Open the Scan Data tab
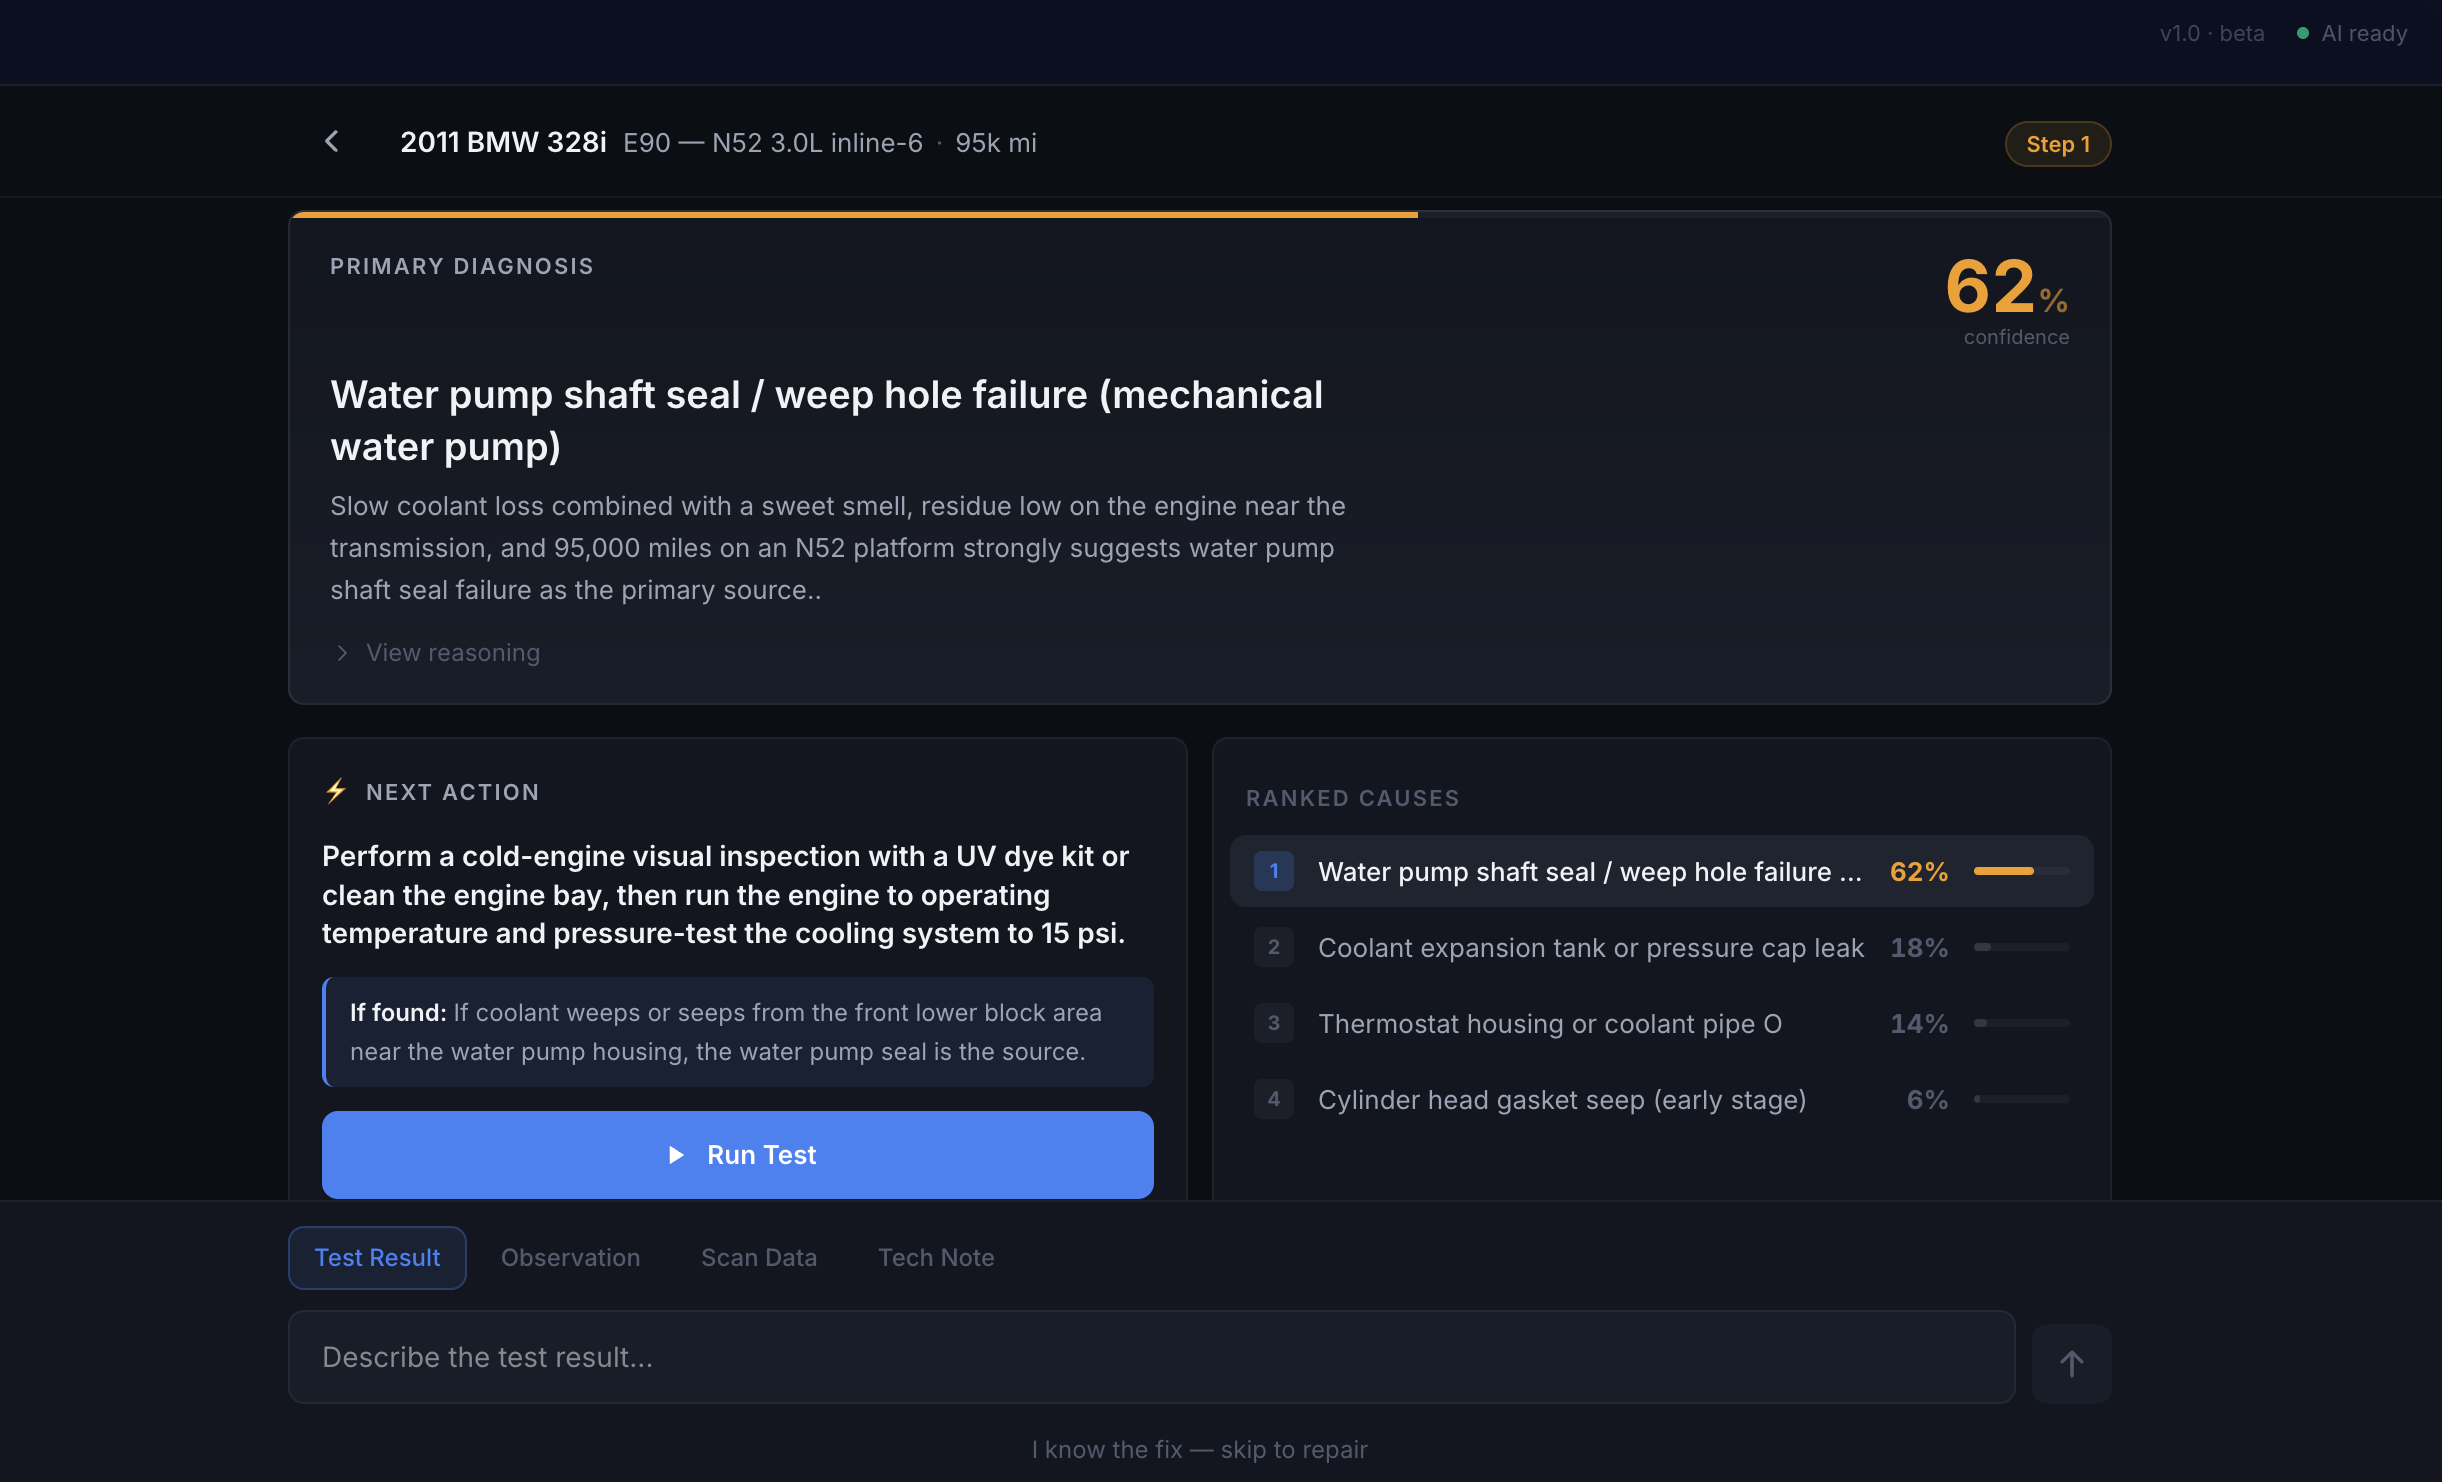This screenshot has height=1482, width=2442. point(759,1257)
